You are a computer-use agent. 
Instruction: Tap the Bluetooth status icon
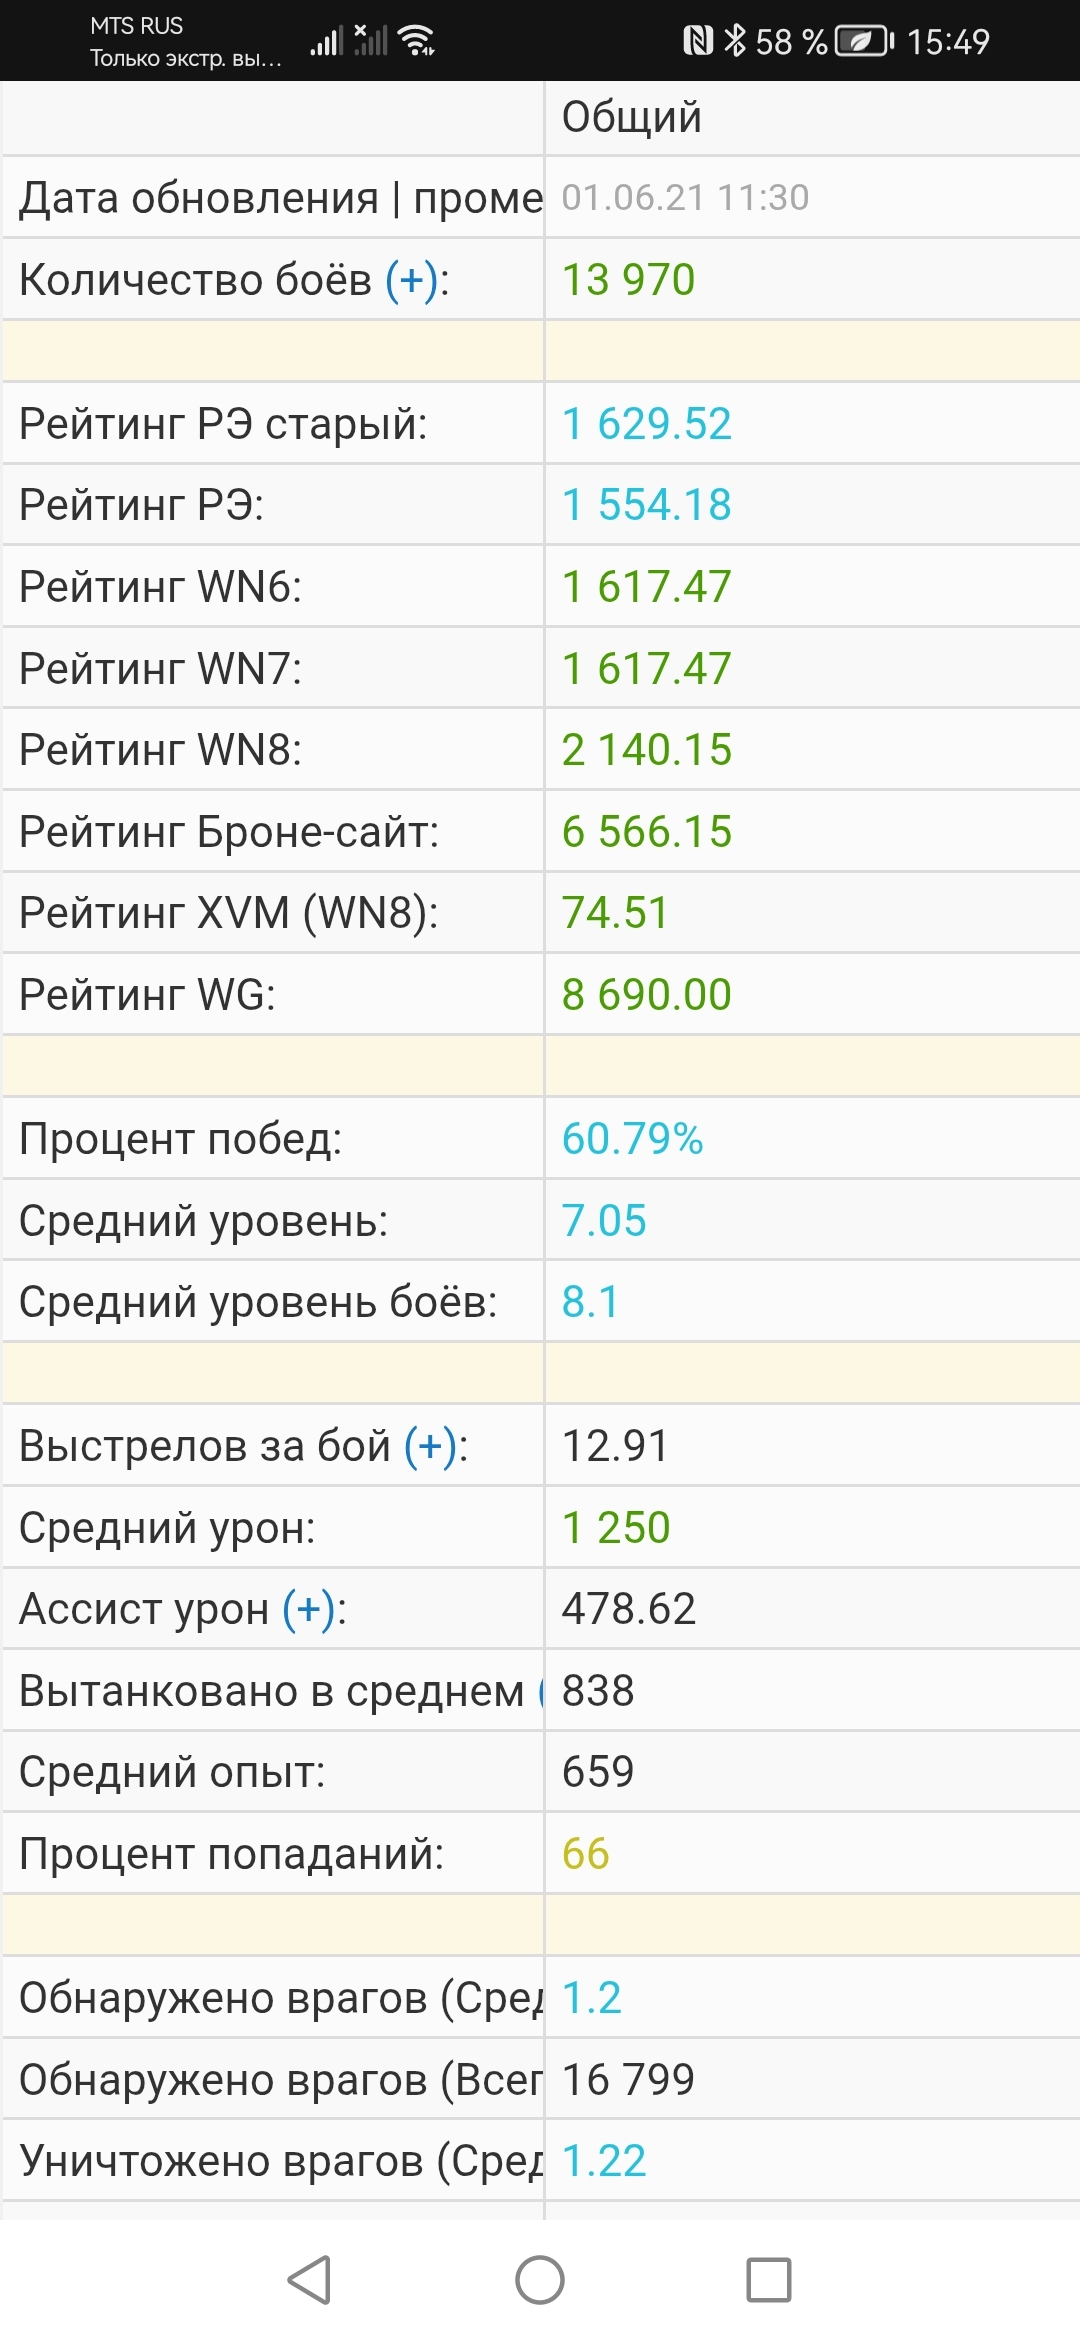click(735, 41)
